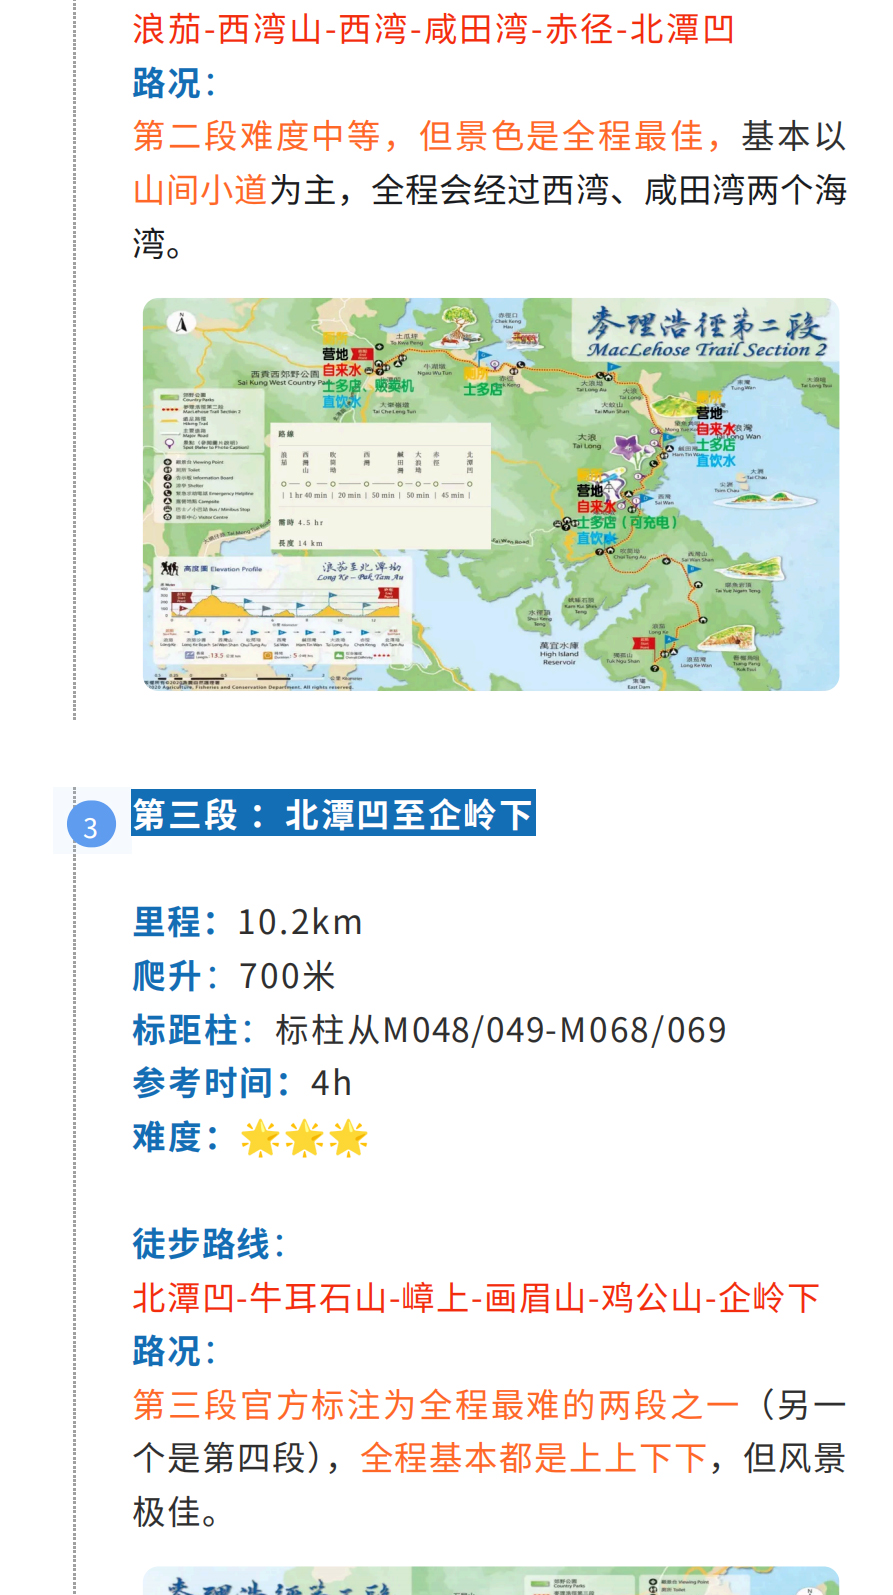Click orange text 全程基本都是上上下下

pos(533,1458)
